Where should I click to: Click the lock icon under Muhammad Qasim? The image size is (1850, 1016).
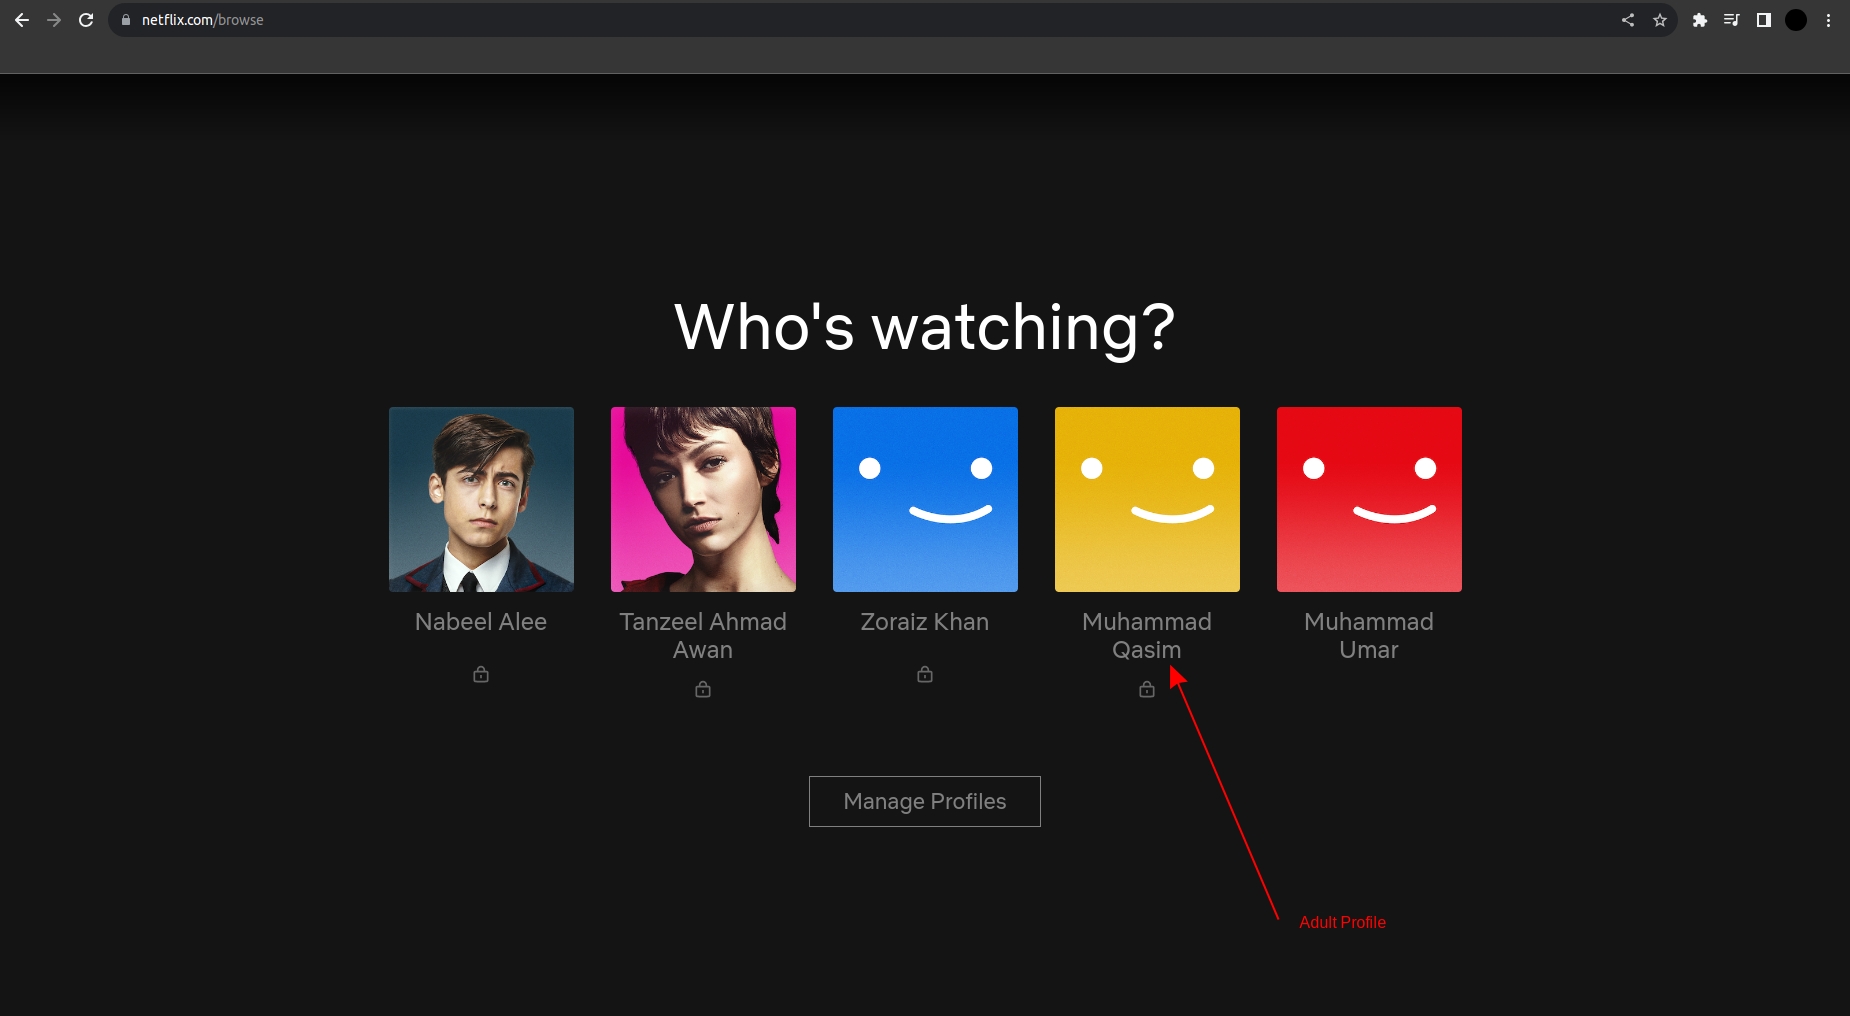click(1147, 689)
